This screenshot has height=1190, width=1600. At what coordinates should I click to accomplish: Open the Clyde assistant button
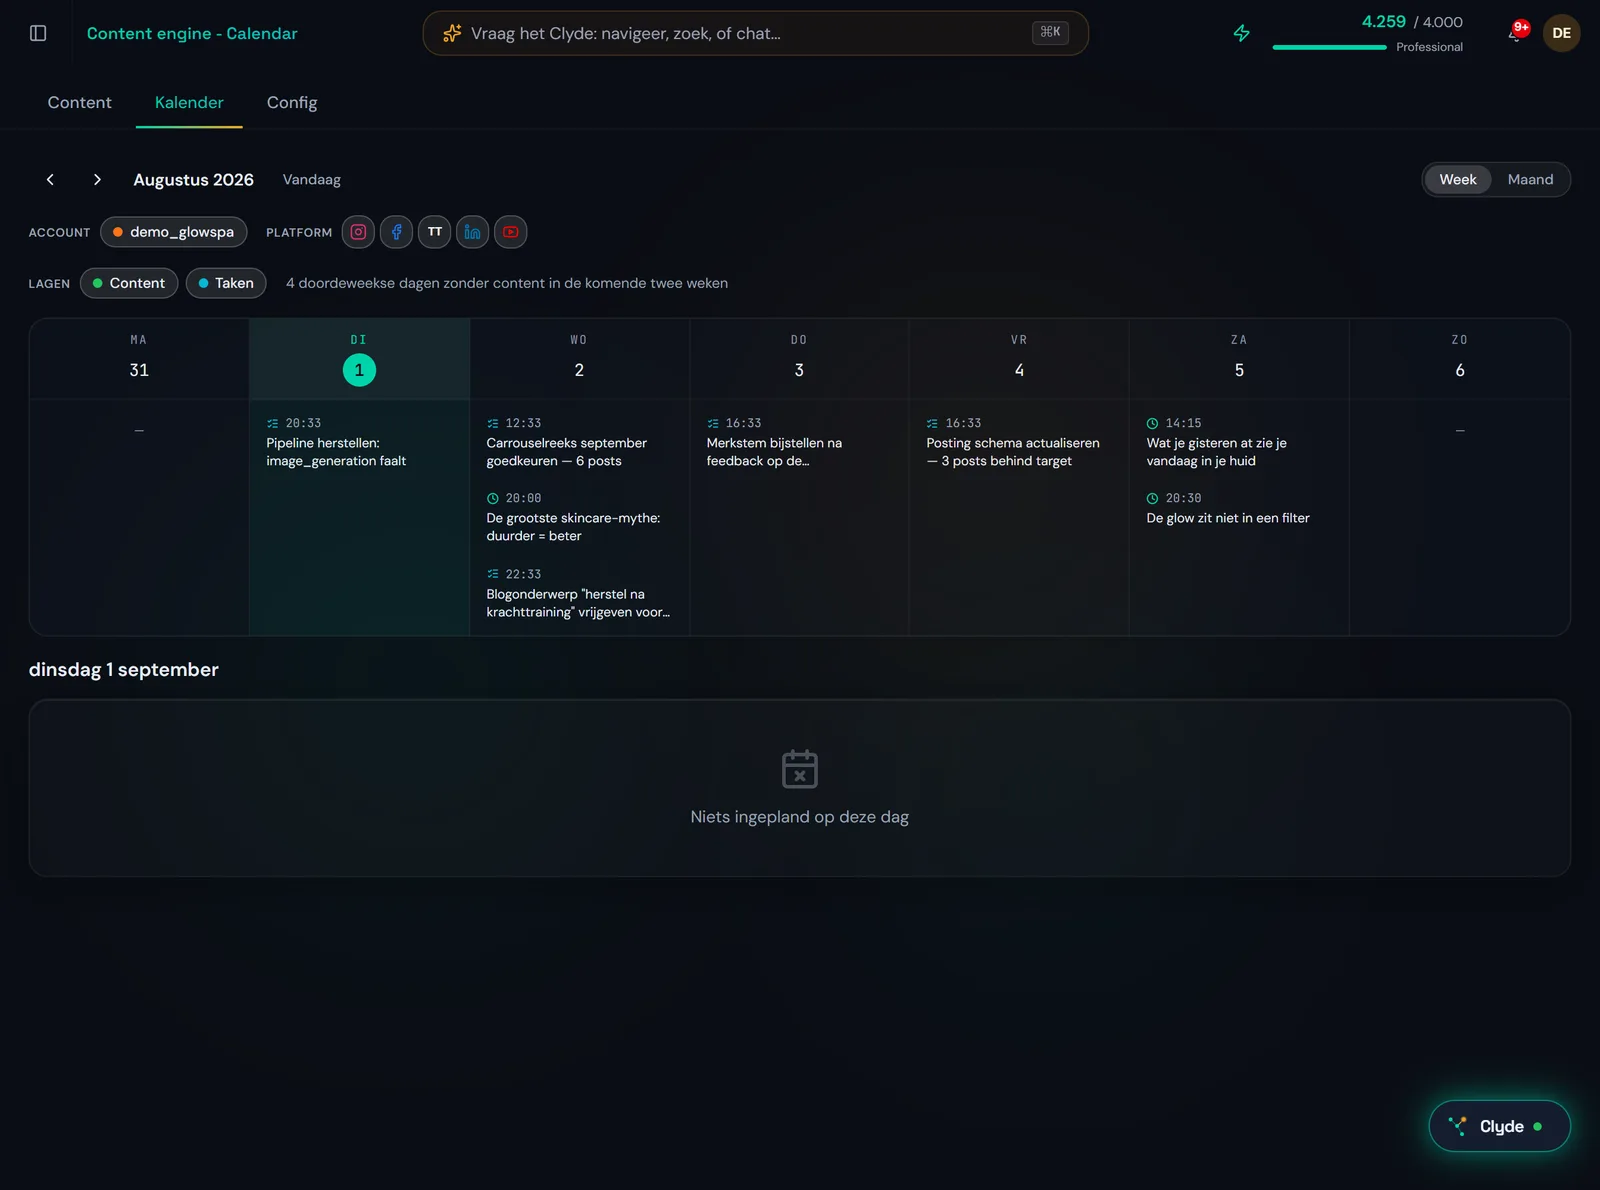(1499, 1126)
